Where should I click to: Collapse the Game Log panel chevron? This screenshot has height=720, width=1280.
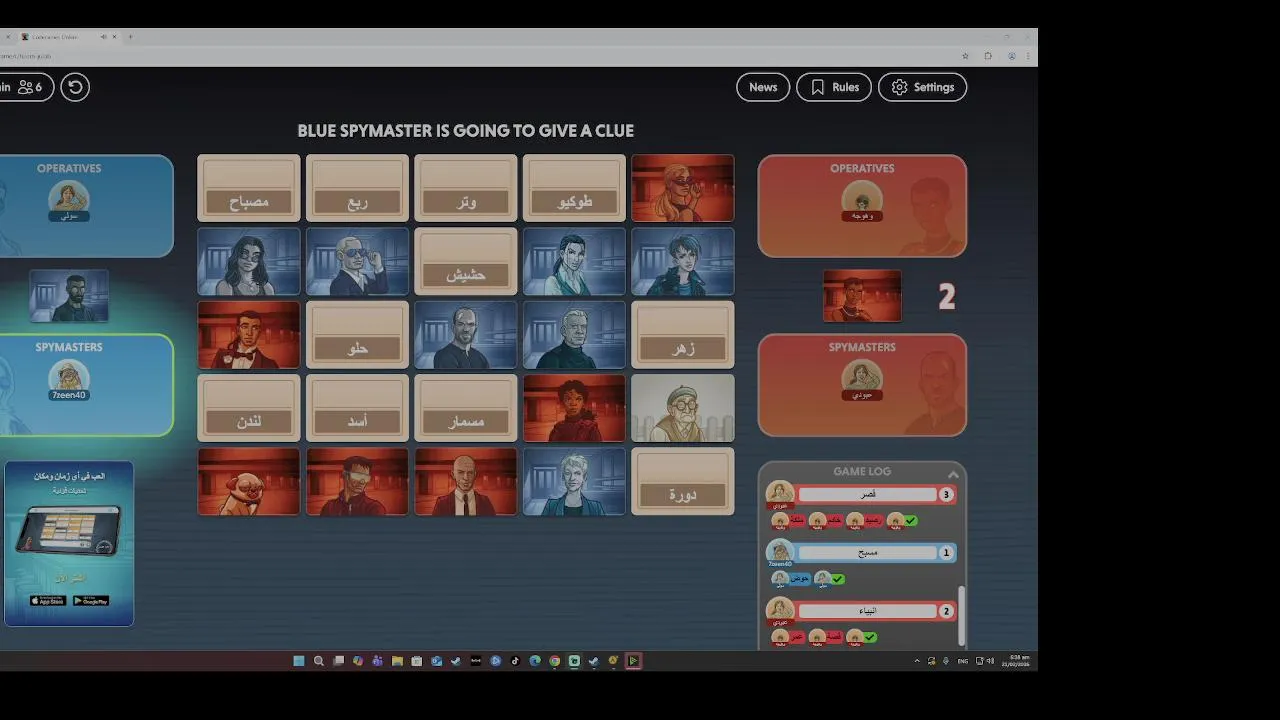click(x=953, y=475)
